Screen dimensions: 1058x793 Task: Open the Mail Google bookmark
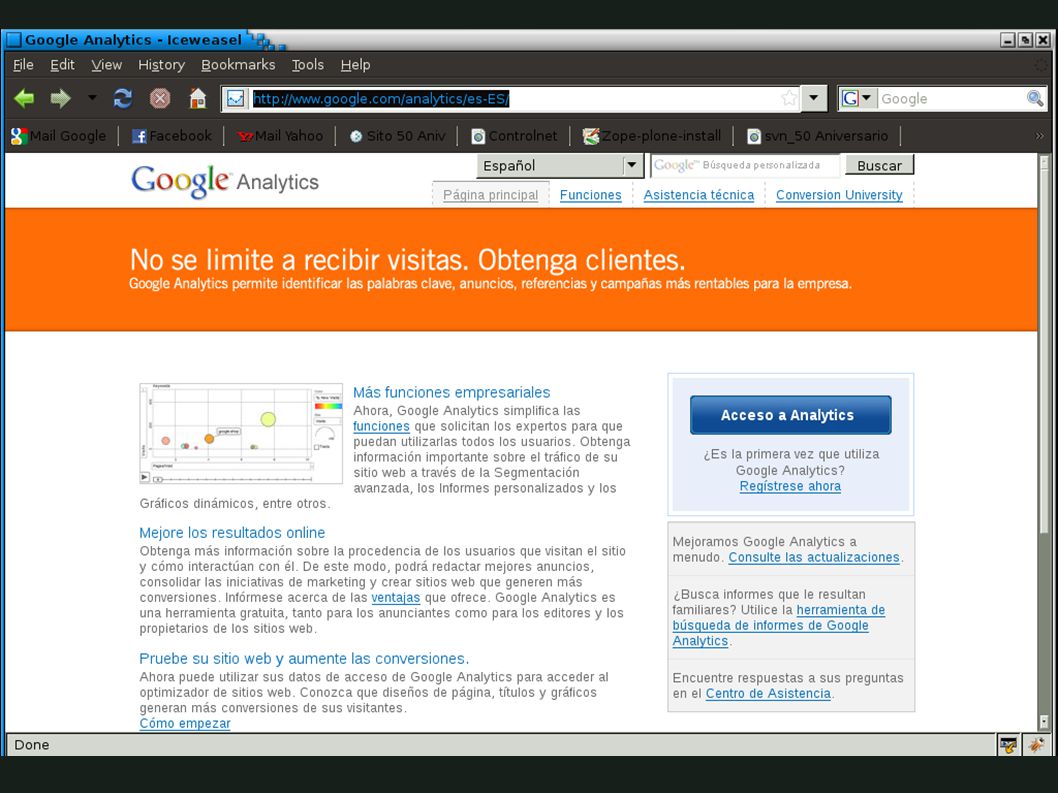point(59,136)
